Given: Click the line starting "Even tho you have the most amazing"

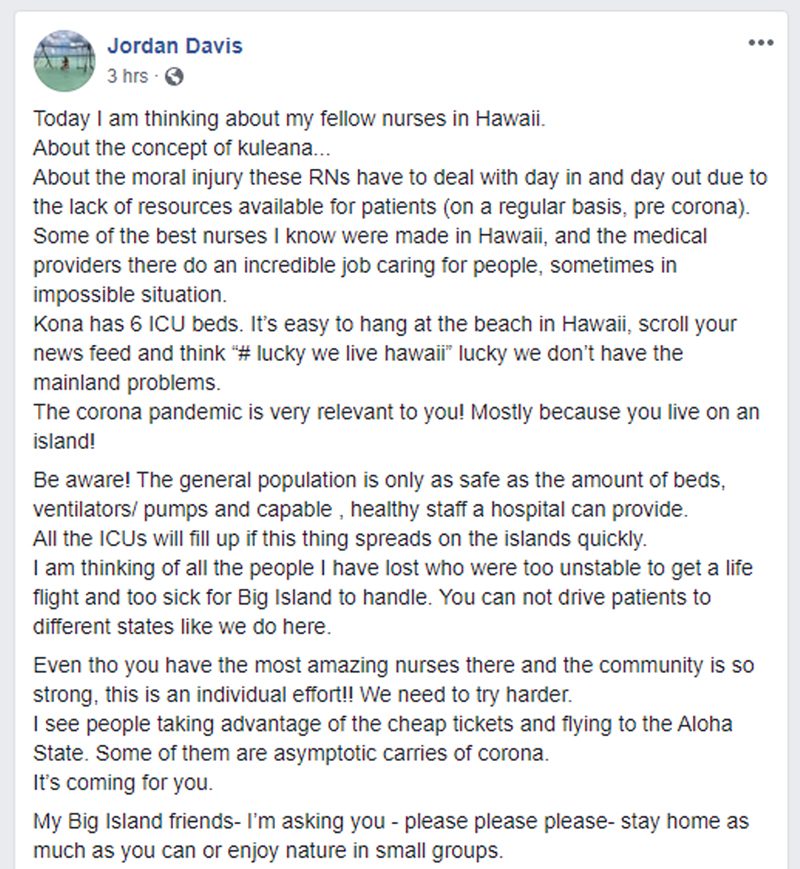Looking at the screenshot, I should [394, 665].
